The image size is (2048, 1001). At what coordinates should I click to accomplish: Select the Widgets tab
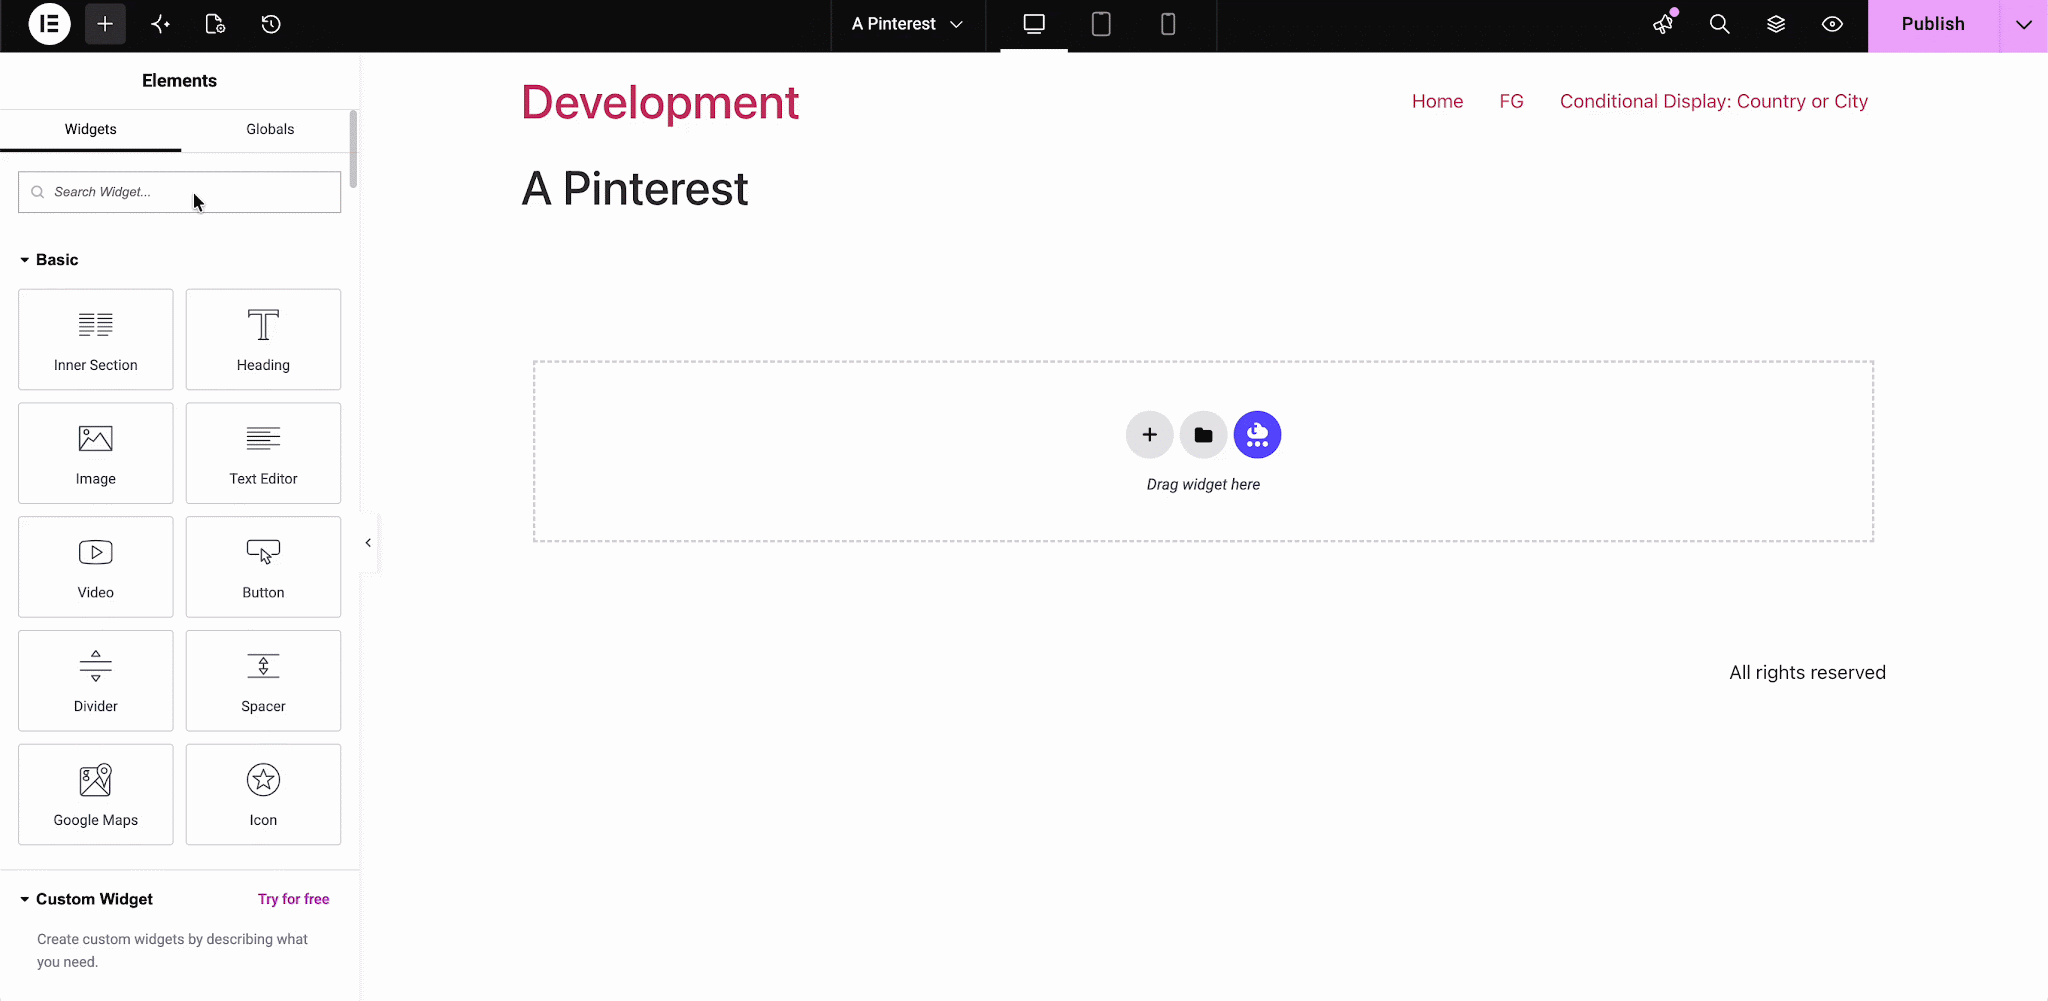pos(91,129)
